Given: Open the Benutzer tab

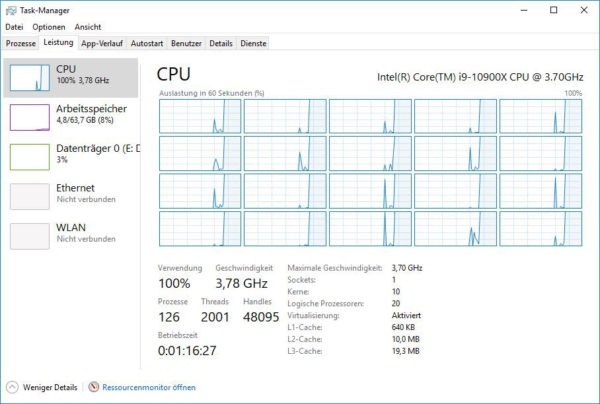Looking at the screenshot, I should 186,44.
